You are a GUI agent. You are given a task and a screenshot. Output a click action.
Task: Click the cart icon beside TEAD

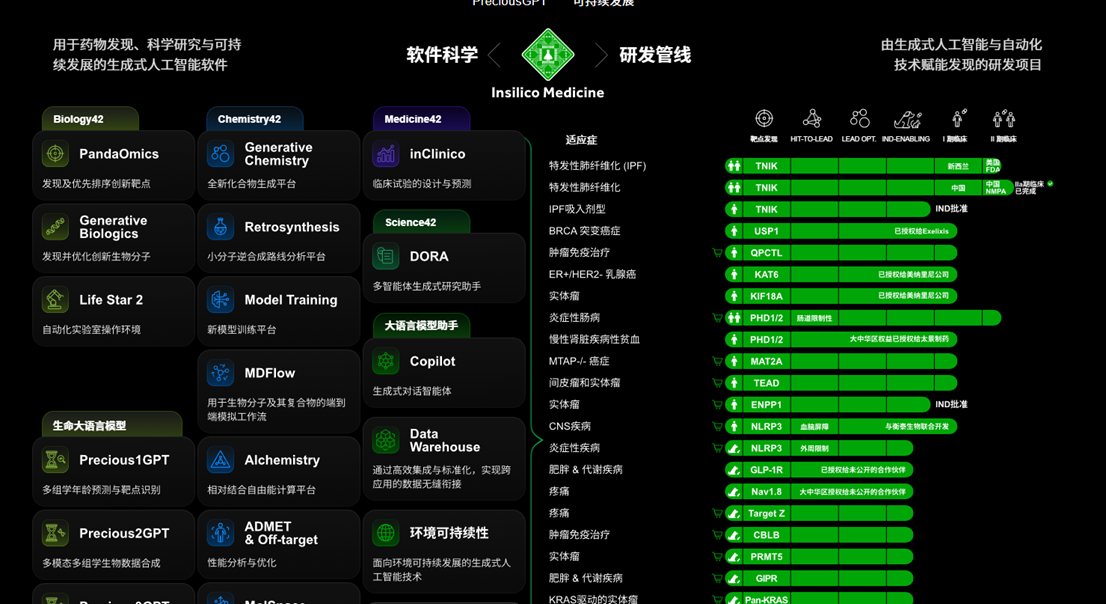click(x=717, y=383)
